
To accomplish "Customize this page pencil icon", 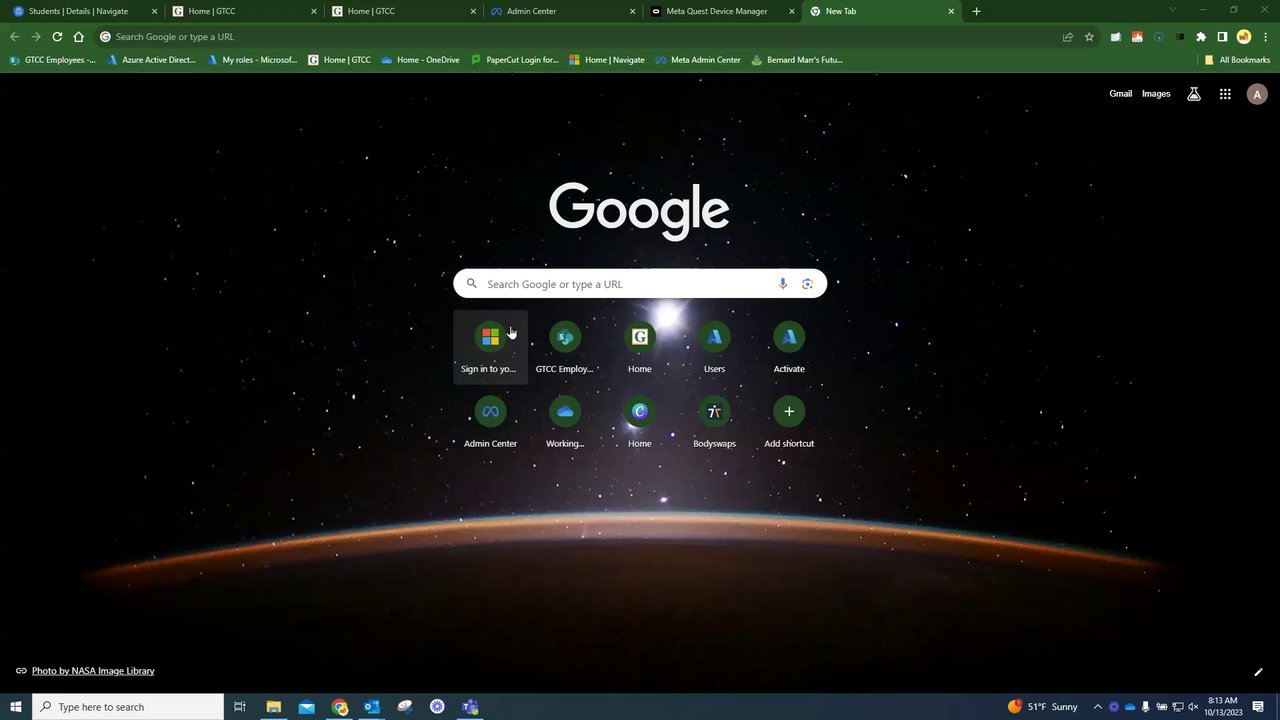I will [1258, 672].
